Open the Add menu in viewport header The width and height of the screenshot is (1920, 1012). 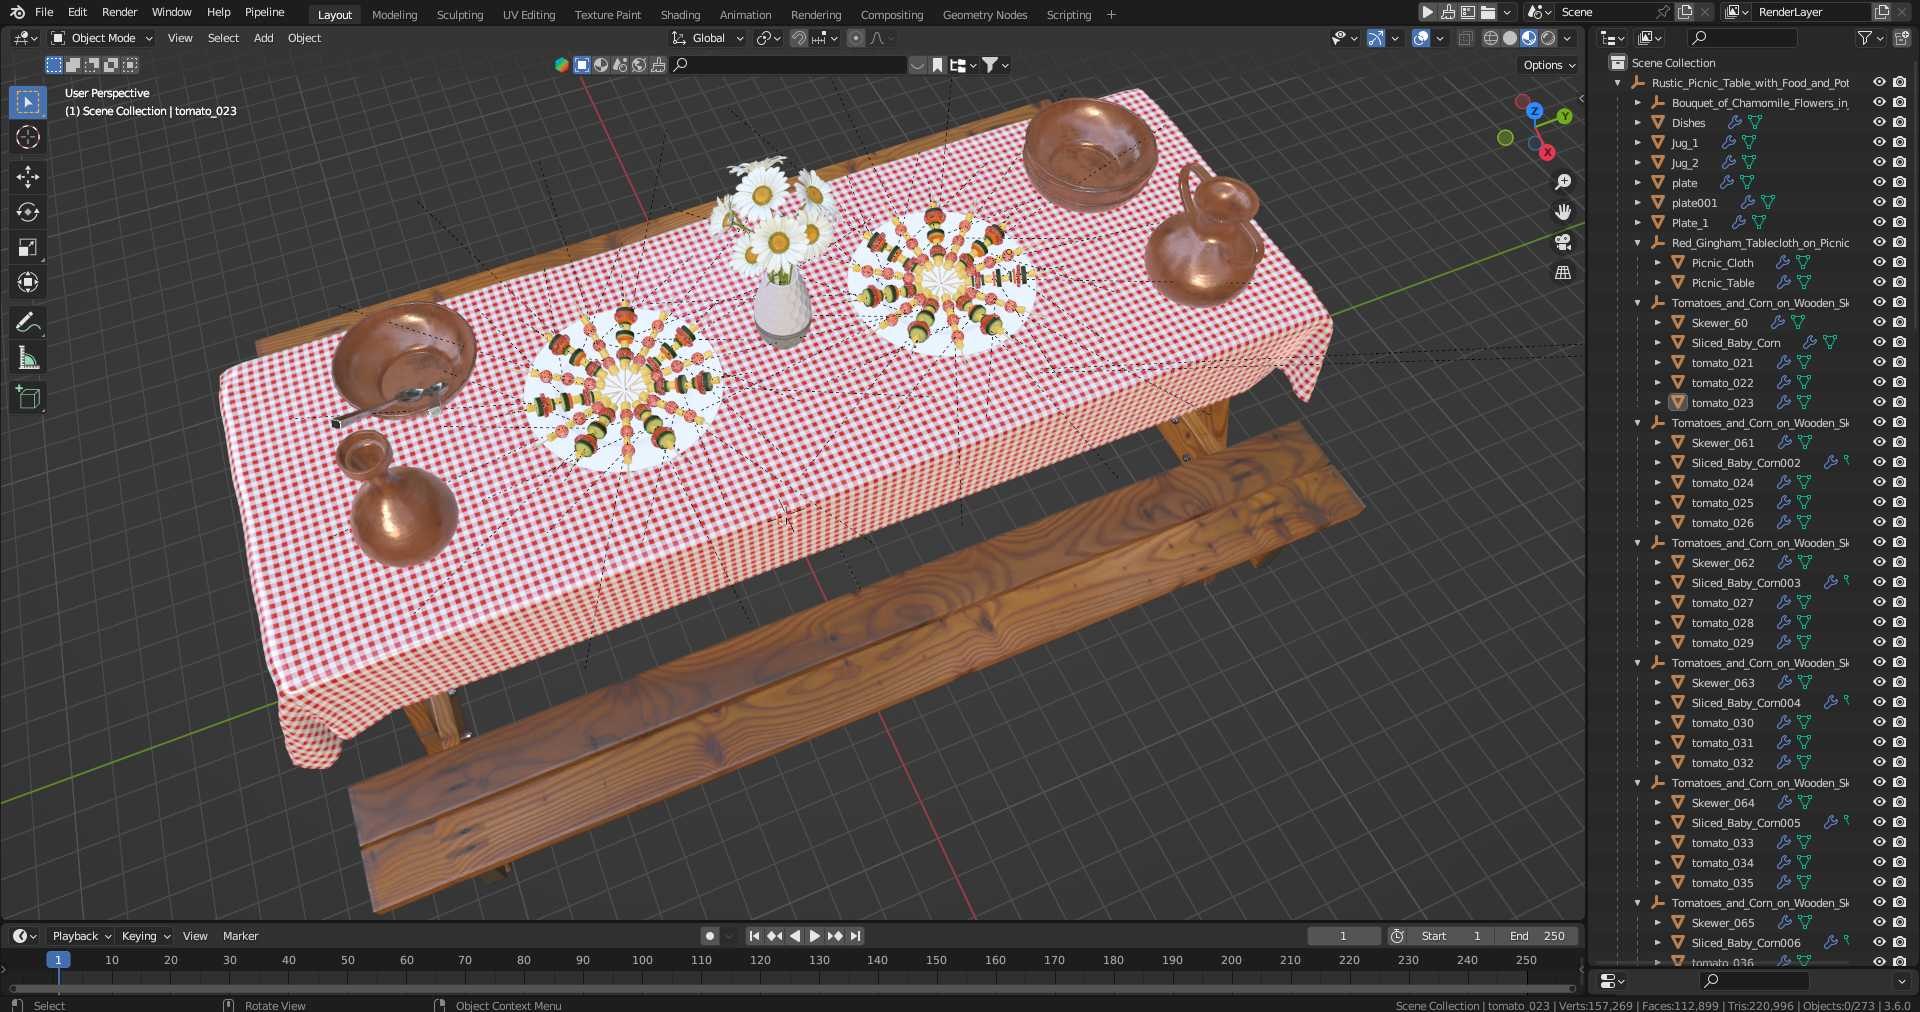(x=263, y=38)
